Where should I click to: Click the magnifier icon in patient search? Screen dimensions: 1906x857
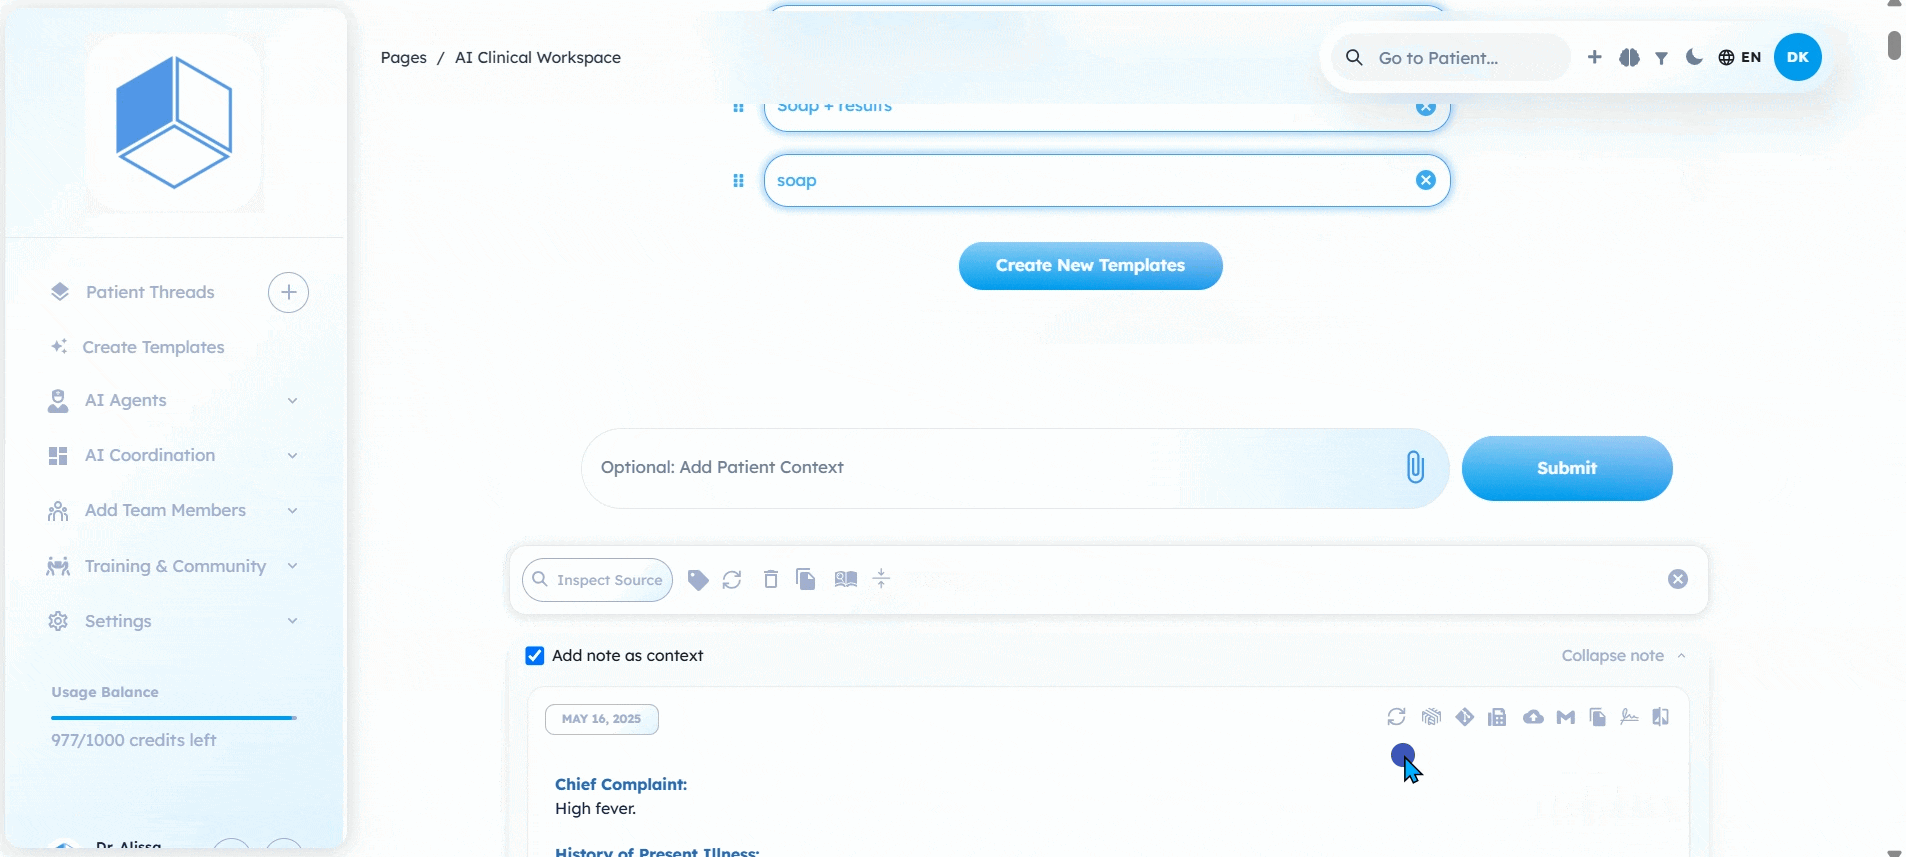1354,58
